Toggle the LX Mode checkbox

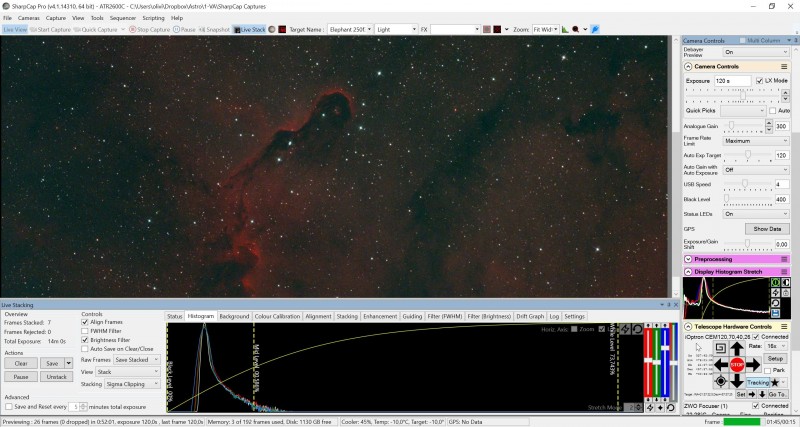(759, 81)
